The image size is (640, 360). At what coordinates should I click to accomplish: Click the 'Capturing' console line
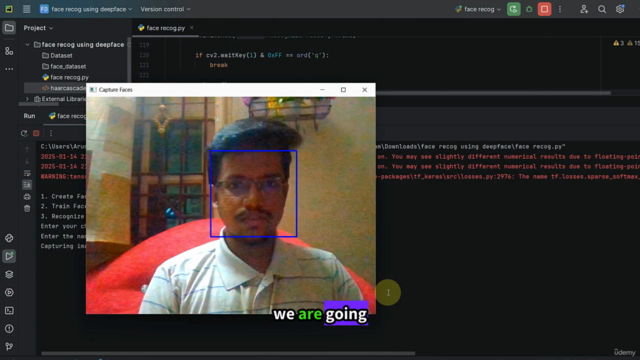(x=63, y=246)
